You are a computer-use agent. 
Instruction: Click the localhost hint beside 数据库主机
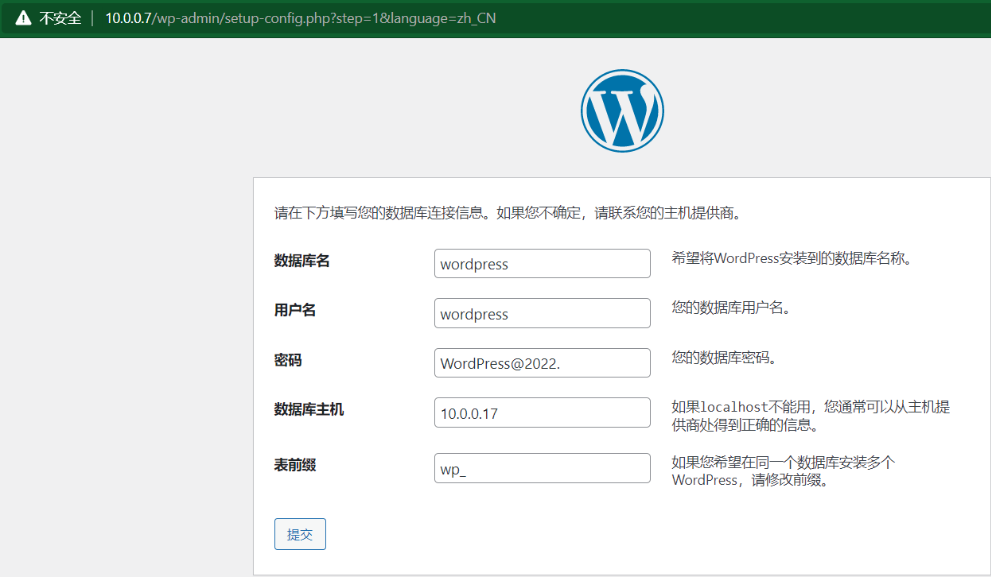pyautogui.click(x=811, y=415)
